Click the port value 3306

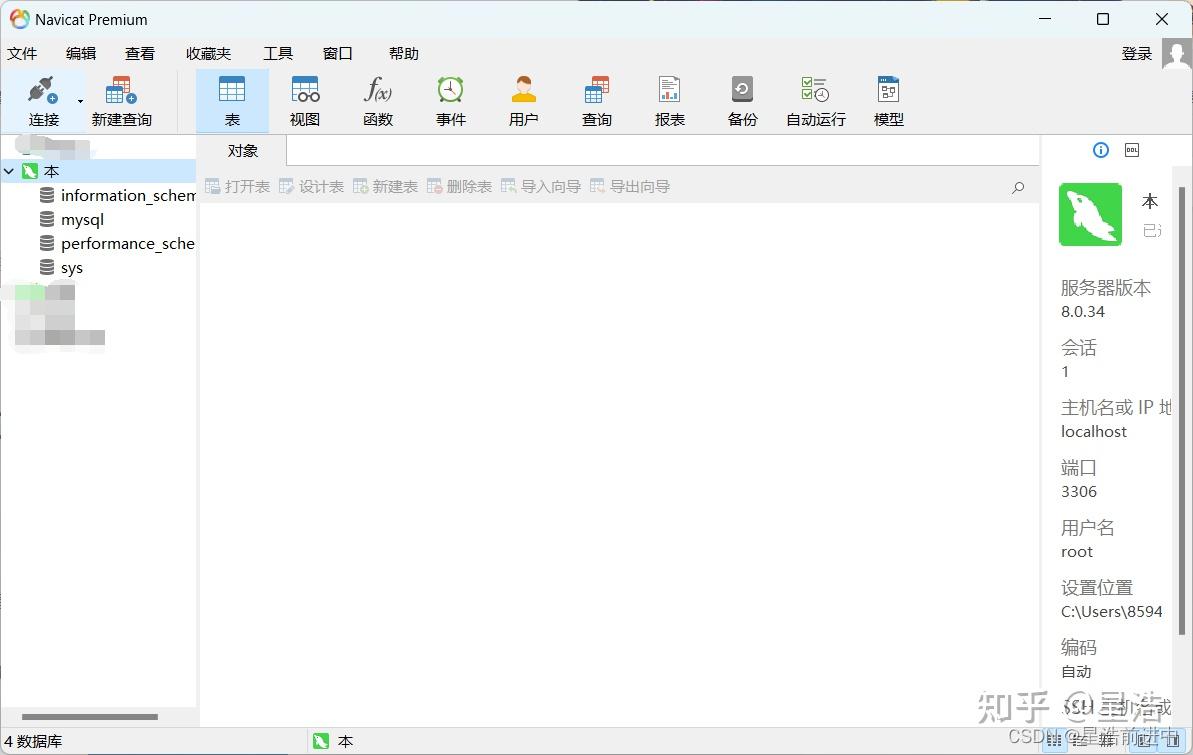click(x=1079, y=492)
